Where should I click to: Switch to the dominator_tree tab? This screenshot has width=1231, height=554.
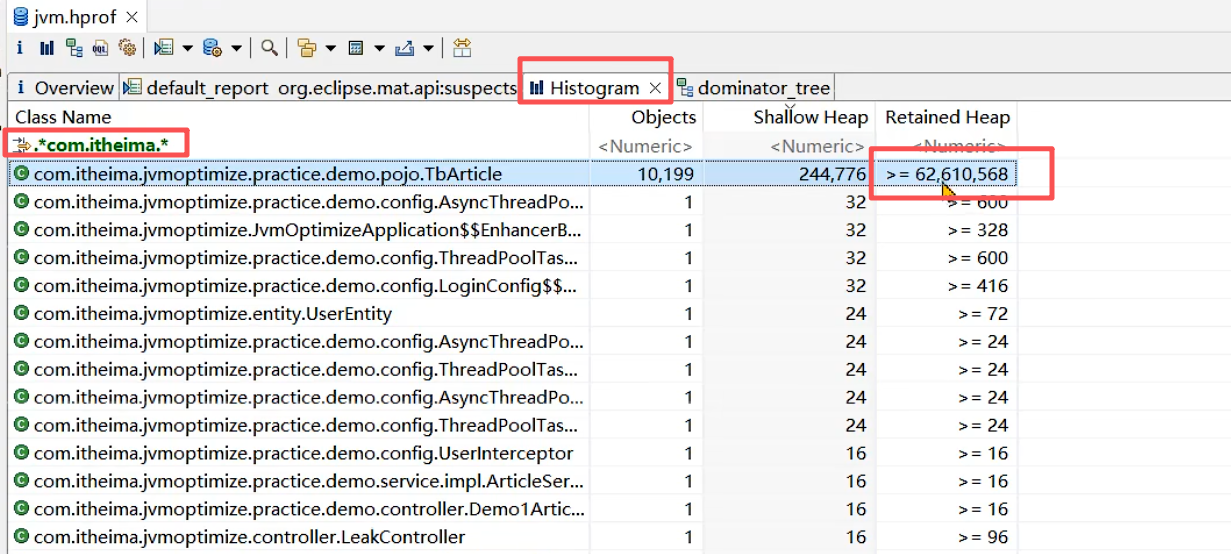[x=754, y=88]
